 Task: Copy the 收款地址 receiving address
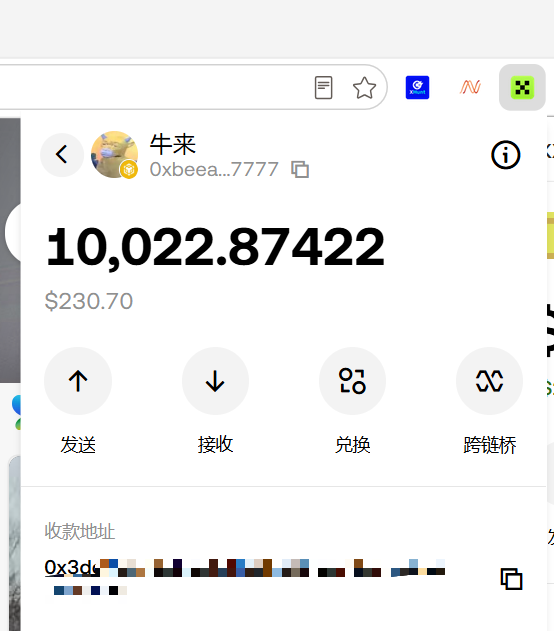[x=511, y=579]
